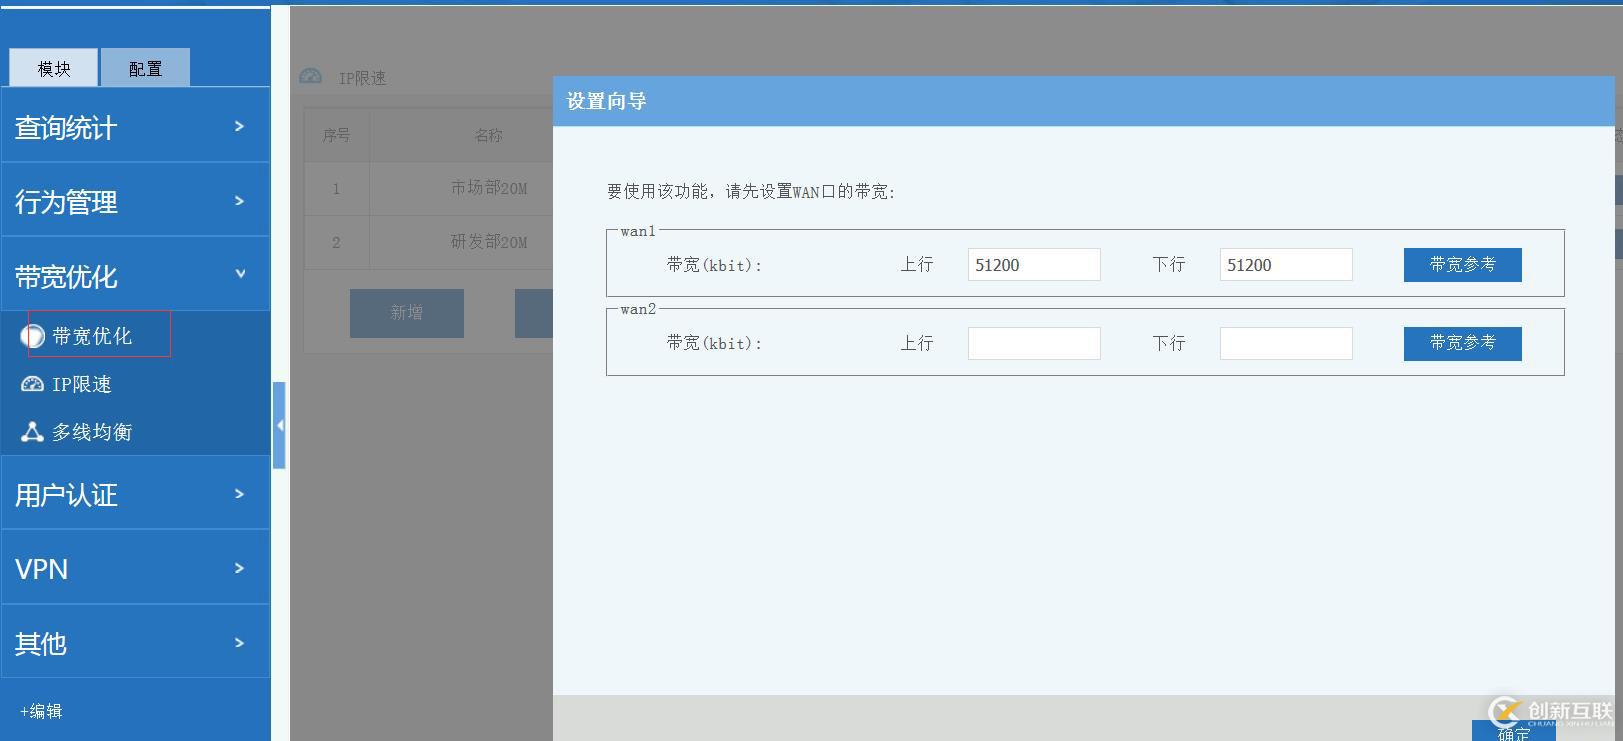
Task: Click the IP限速 speedometer icon in sidebar
Action: pos(32,384)
